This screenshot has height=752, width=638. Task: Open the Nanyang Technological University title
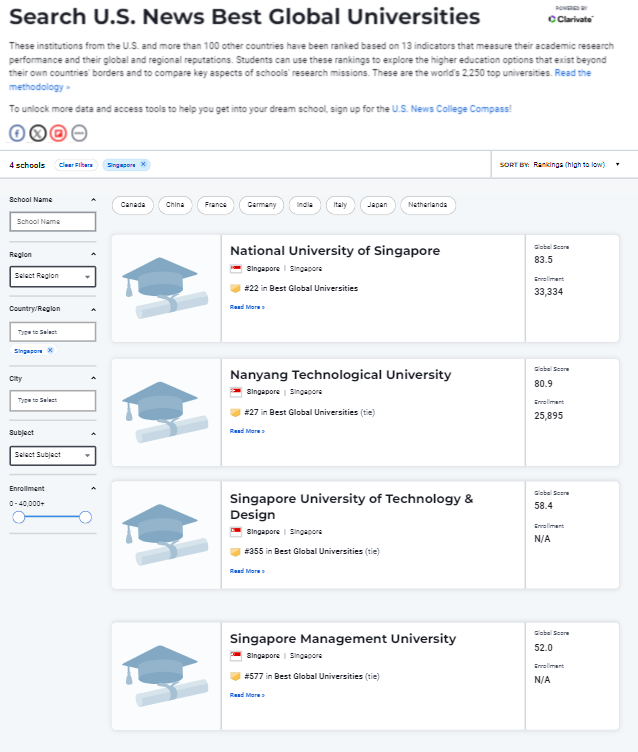tap(341, 375)
